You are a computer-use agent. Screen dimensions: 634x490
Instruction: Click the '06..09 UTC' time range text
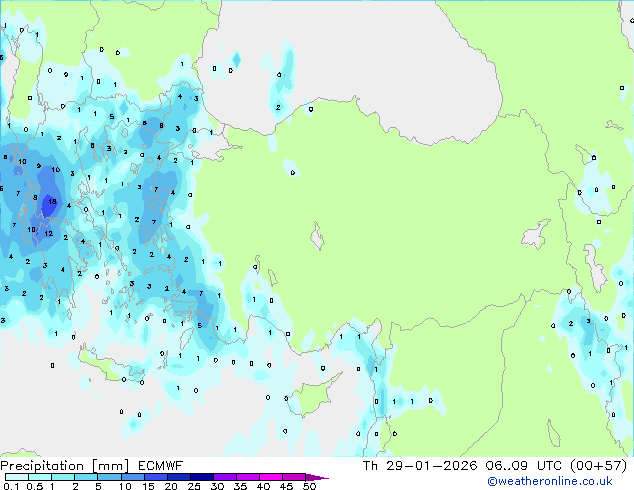point(524,466)
